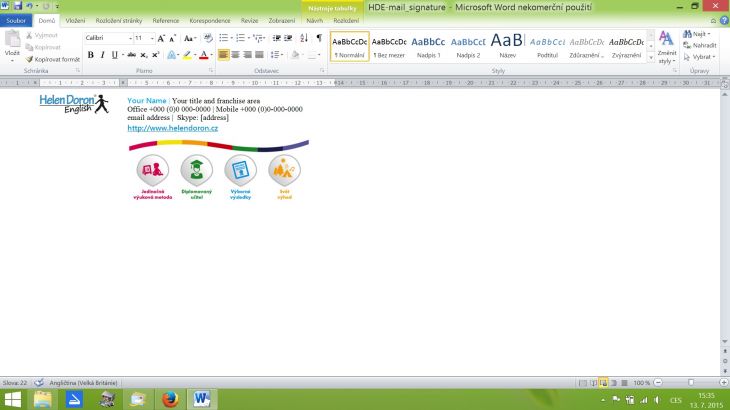Switch to Korespondence tab
The height and width of the screenshot is (410, 730).
[210, 20]
